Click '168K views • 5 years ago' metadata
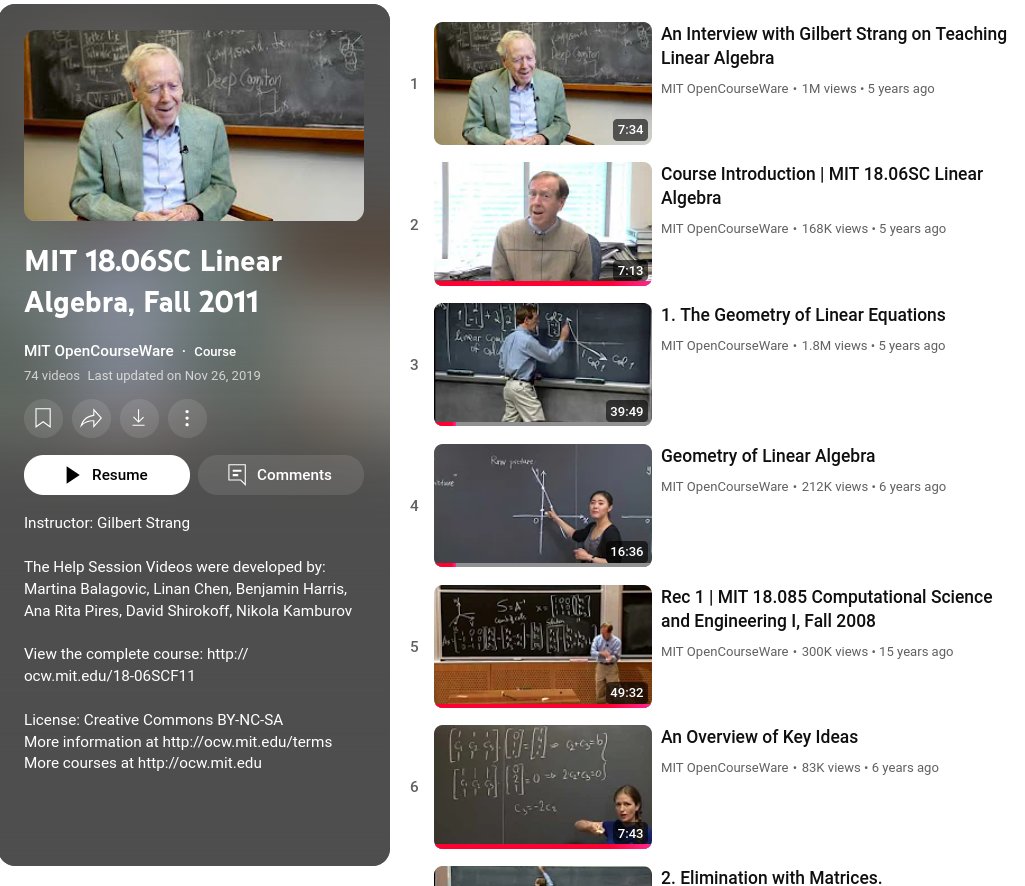Screen dimensions: 1025x886 874,228
